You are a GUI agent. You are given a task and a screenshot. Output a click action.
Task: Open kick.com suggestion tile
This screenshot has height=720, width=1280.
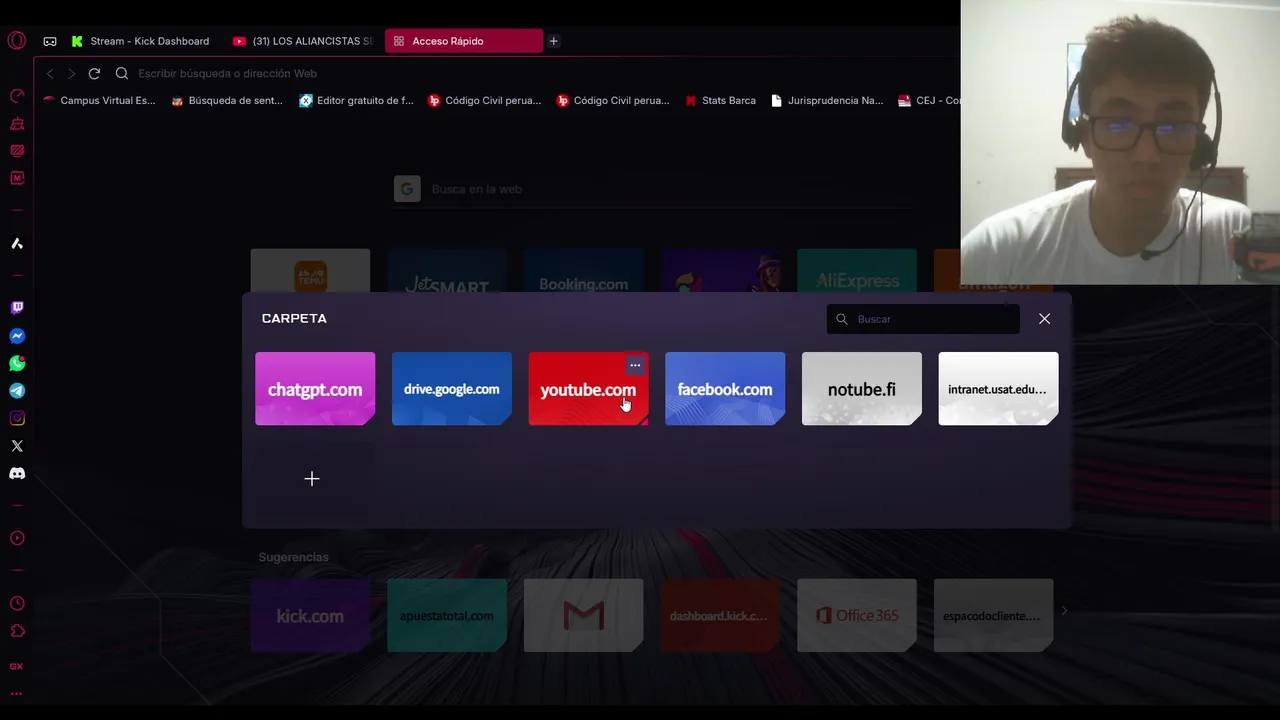tap(310, 616)
